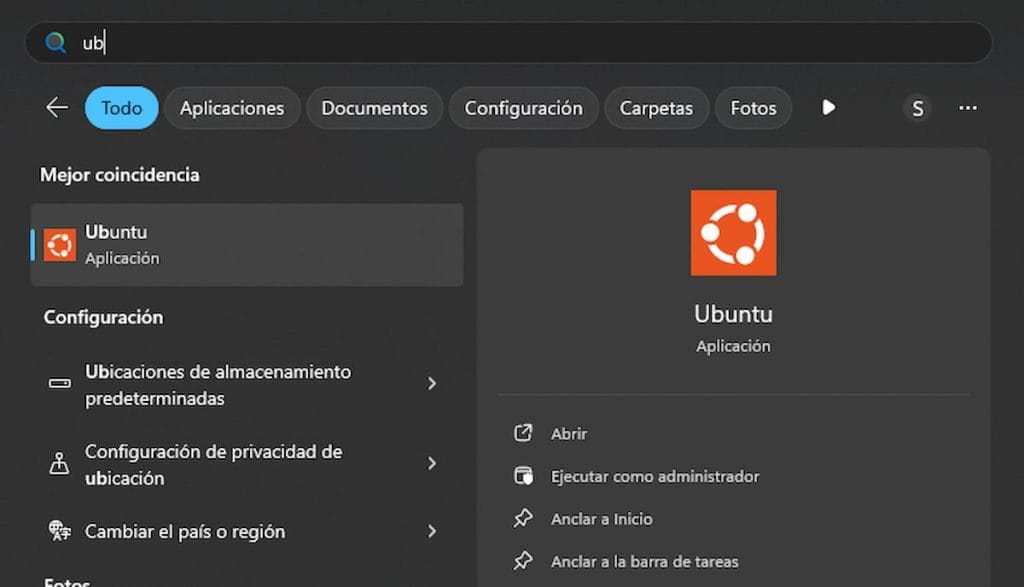Viewport: 1024px width, 587px height.
Task: Open the ellipsis options menu
Action: pos(967,108)
